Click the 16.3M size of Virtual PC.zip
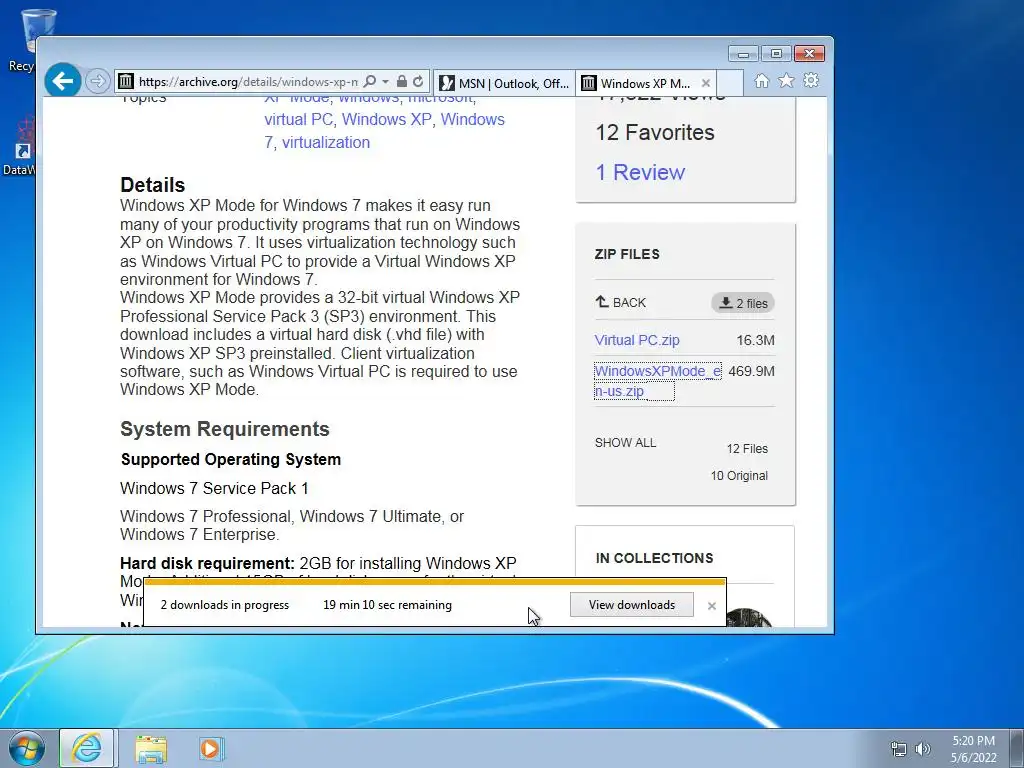1024x768 pixels. point(756,340)
